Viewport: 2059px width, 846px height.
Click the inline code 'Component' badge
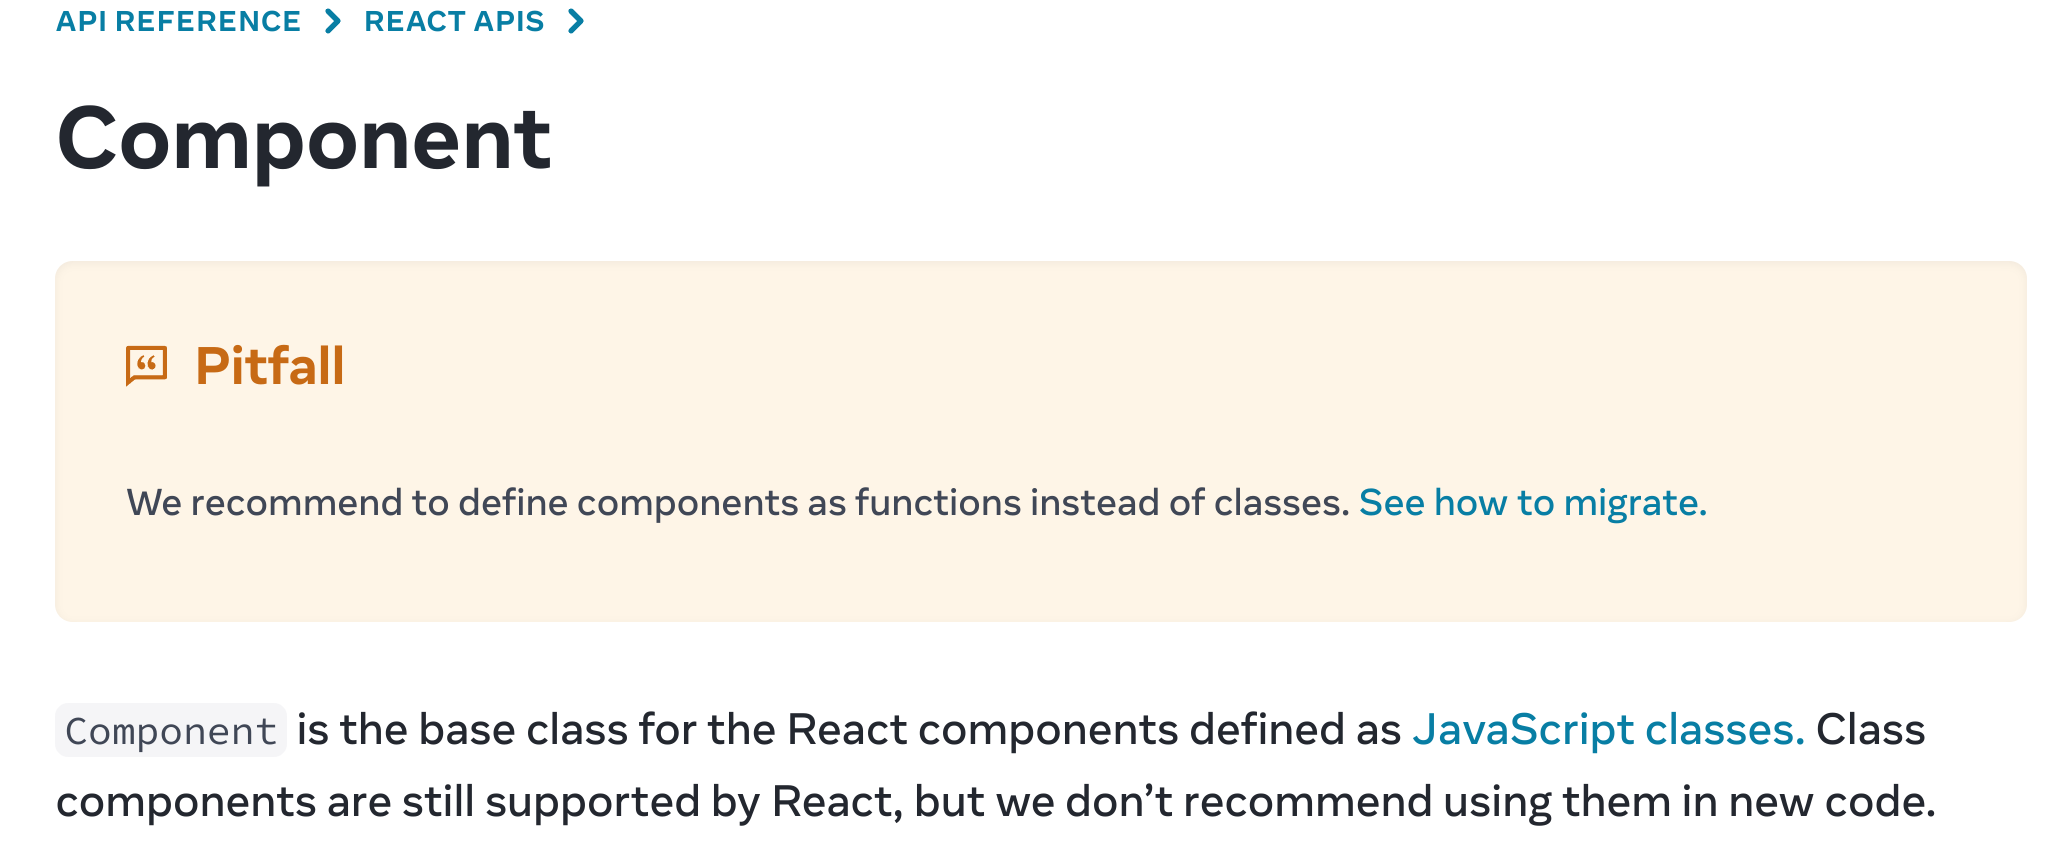pos(171,730)
